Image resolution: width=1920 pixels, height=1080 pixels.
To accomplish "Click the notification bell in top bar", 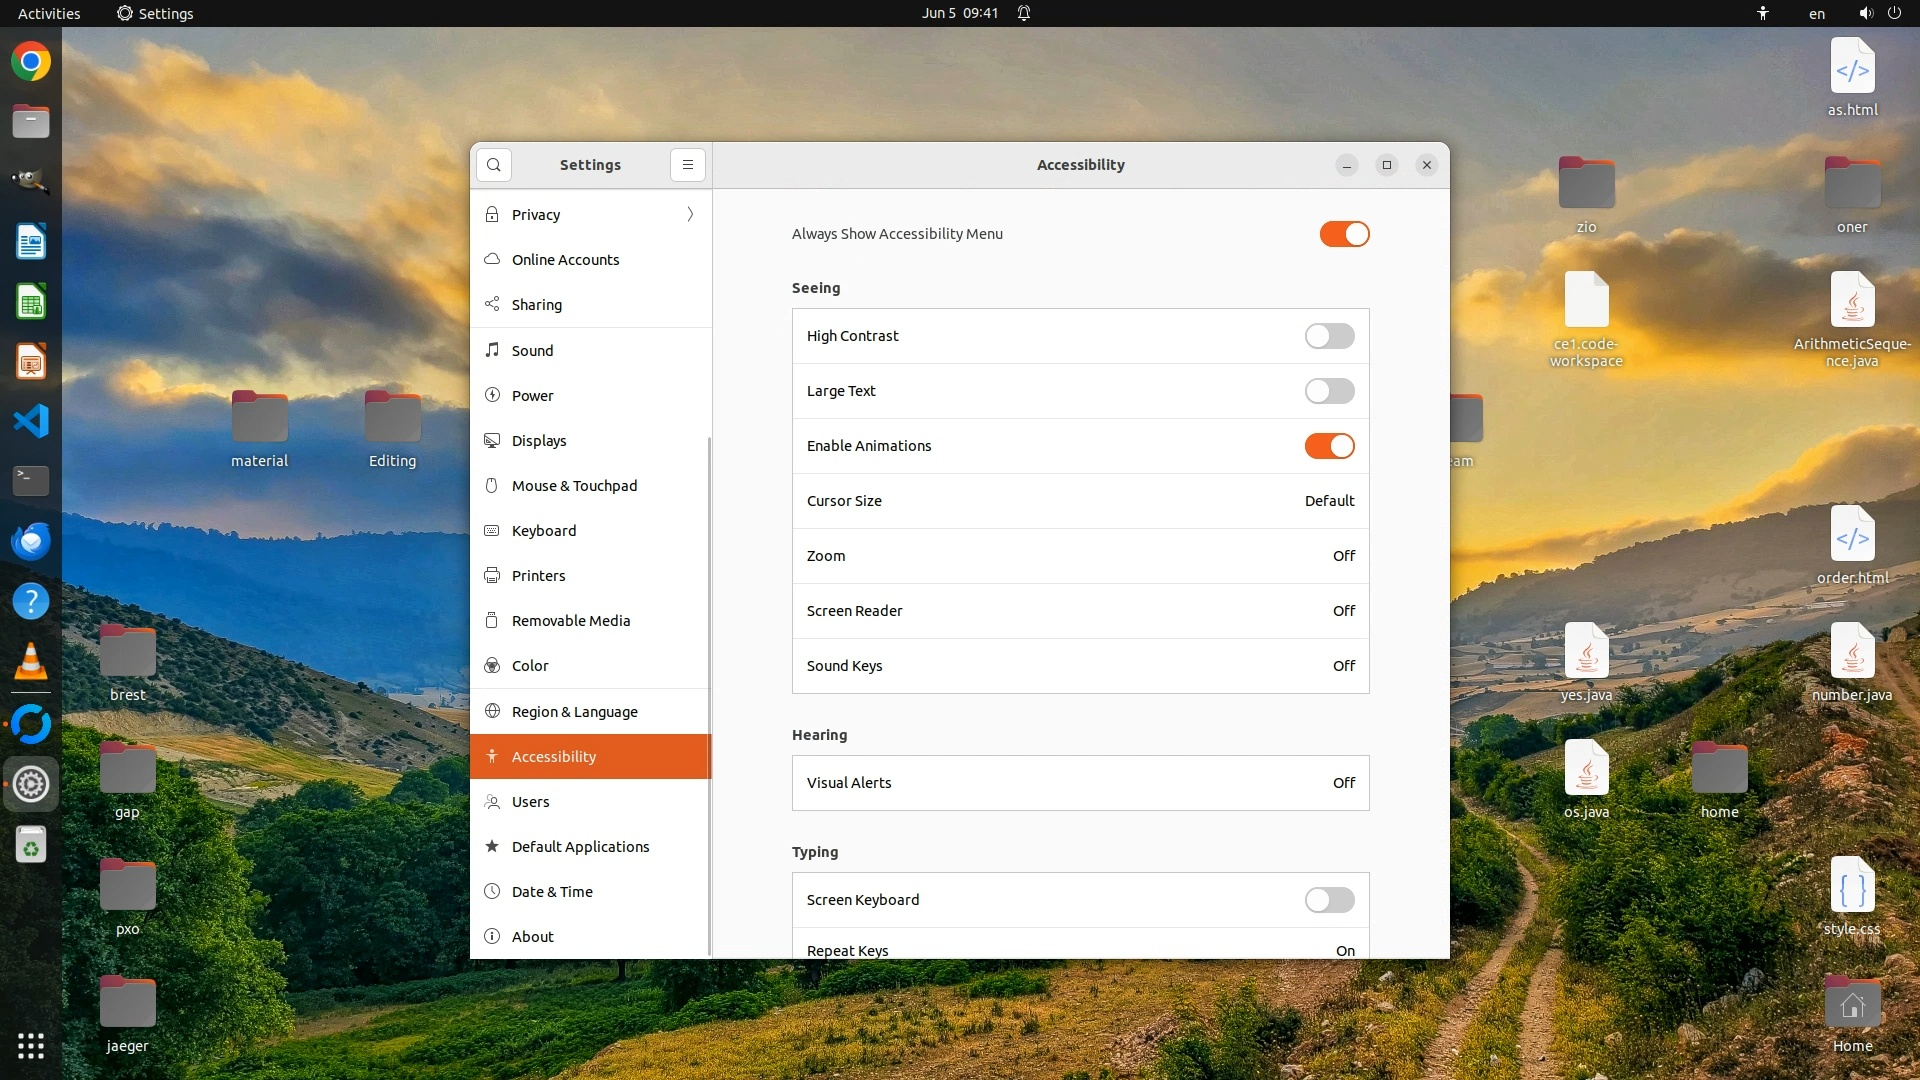I will click(1024, 13).
